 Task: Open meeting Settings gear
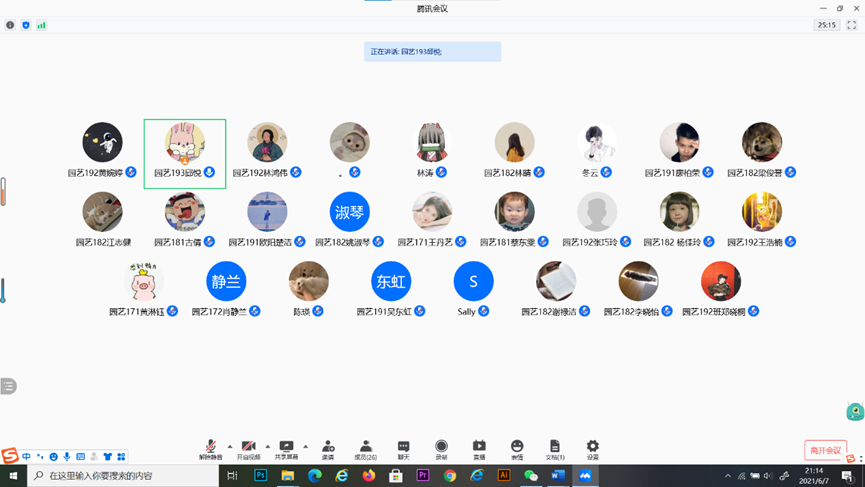coord(593,447)
